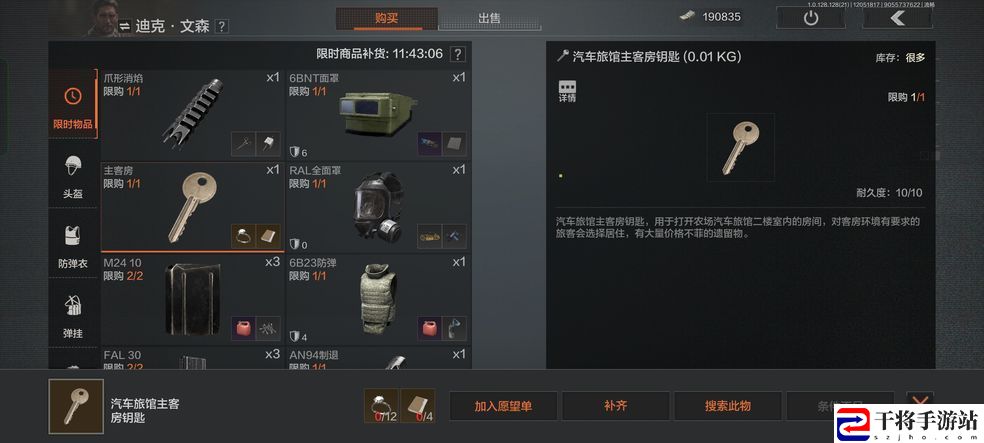Click the 加入愿望单 button
Viewport: 984px width, 443px height.
503,406
